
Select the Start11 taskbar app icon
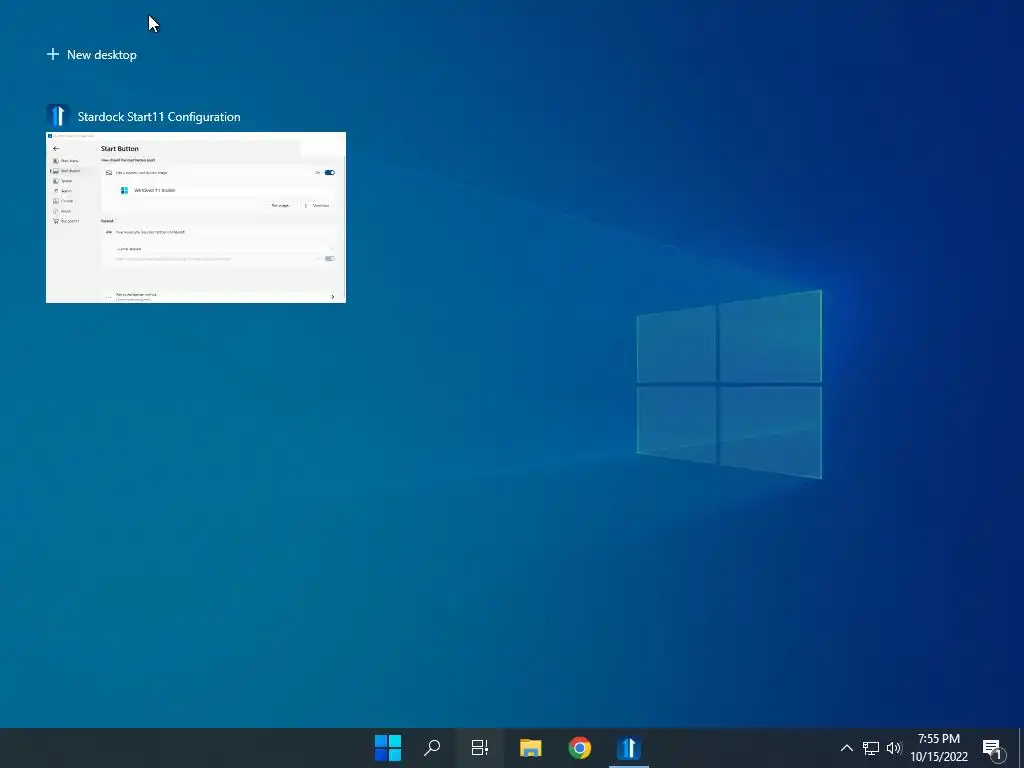pos(629,748)
